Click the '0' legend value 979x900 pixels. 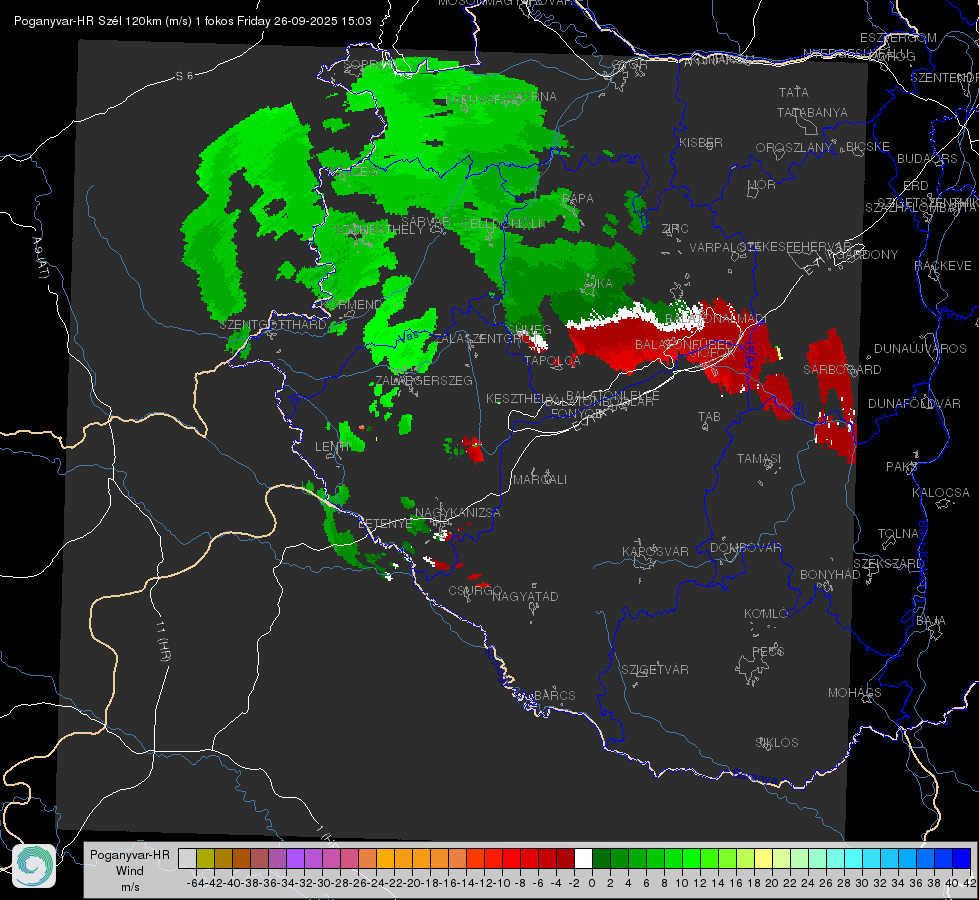pyautogui.click(x=592, y=883)
